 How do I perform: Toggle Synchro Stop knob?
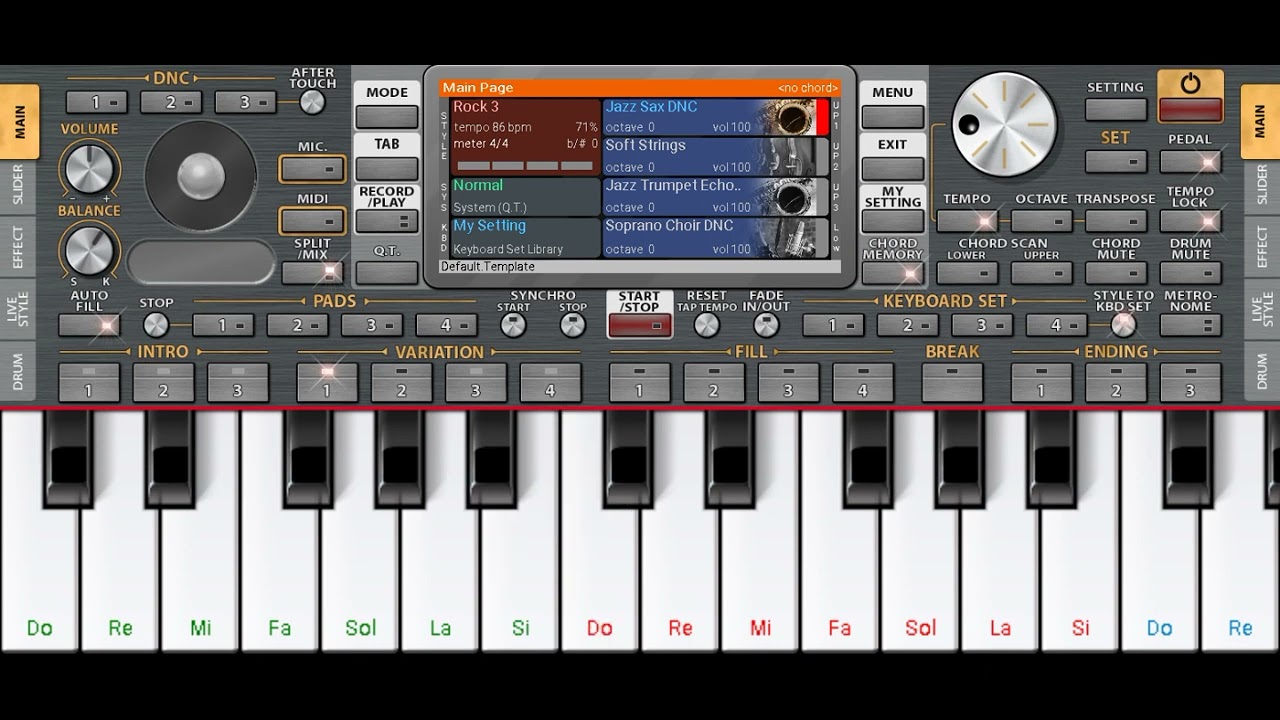point(573,325)
